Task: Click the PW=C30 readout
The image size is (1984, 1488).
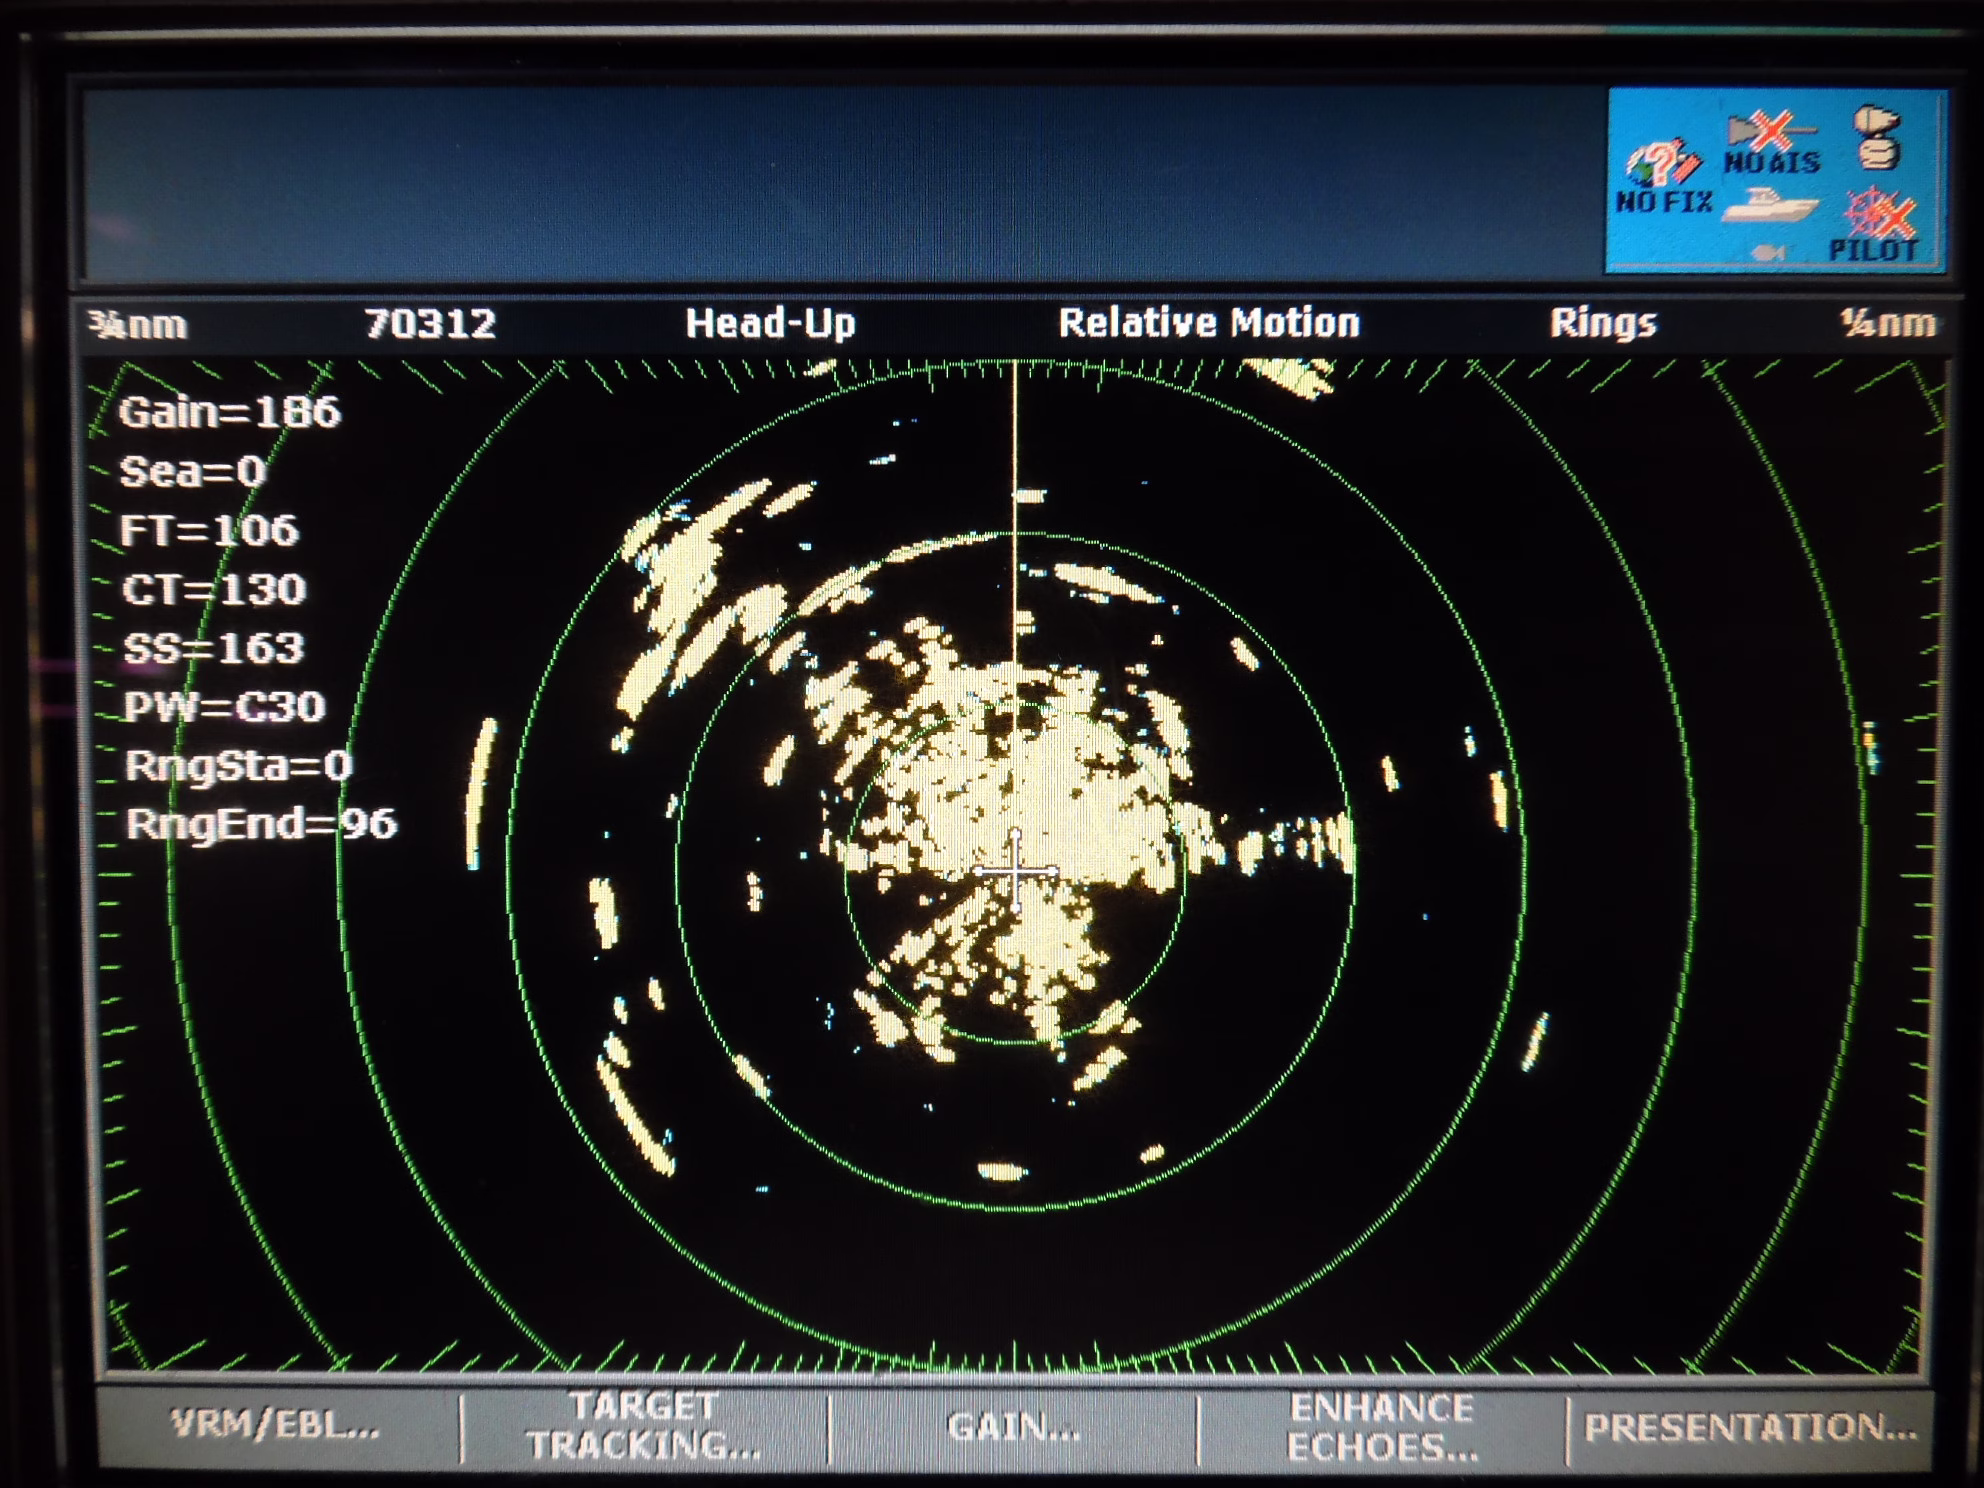Action: [225, 707]
